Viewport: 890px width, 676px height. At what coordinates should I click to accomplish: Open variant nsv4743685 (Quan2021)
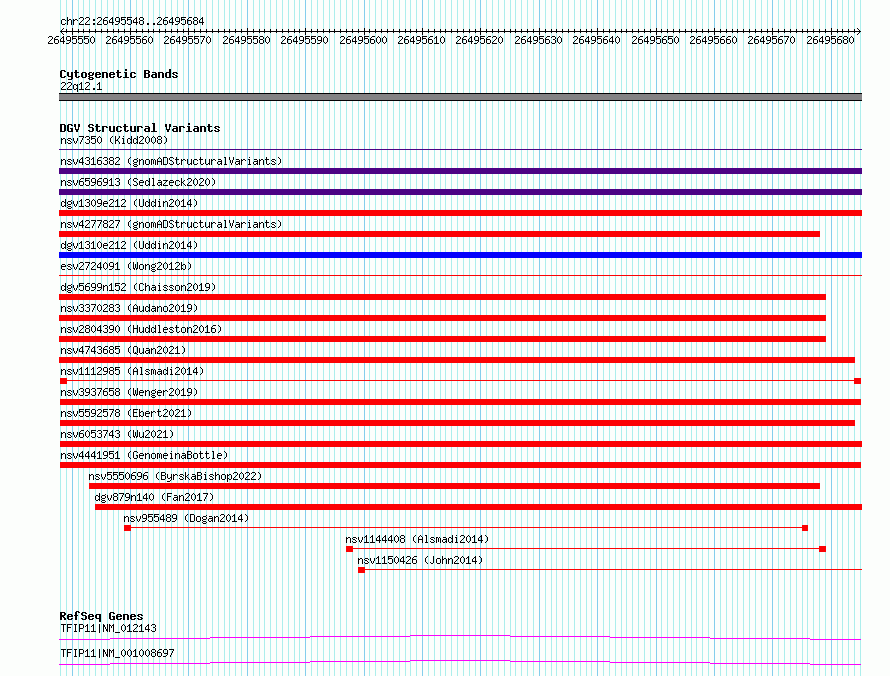click(x=123, y=350)
